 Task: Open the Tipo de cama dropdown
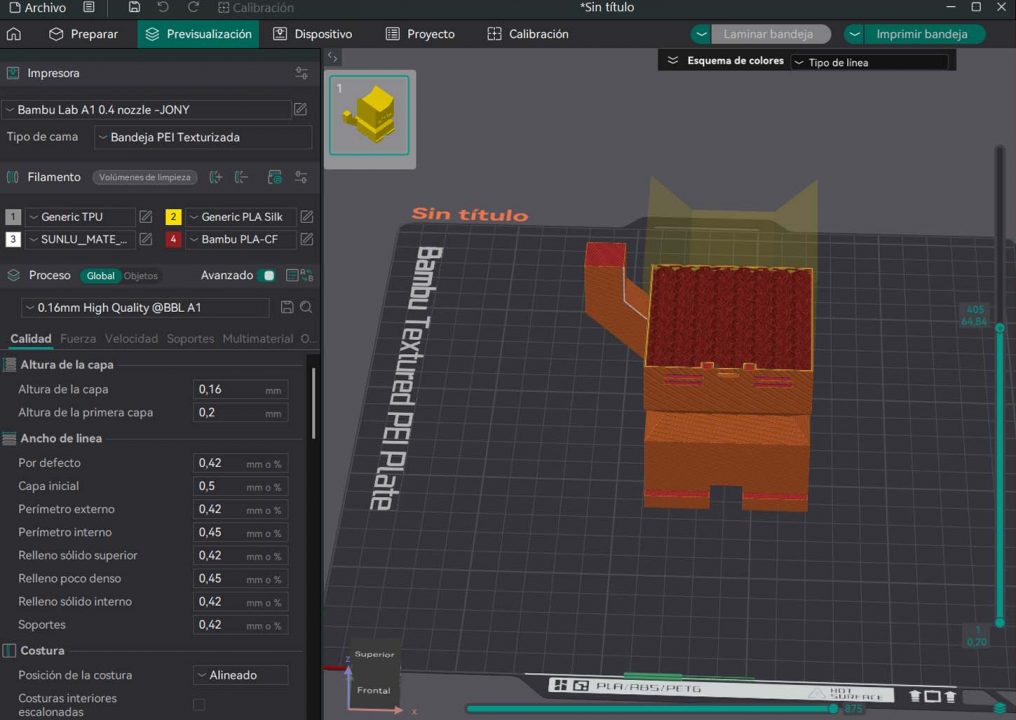(x=203, y=137)
